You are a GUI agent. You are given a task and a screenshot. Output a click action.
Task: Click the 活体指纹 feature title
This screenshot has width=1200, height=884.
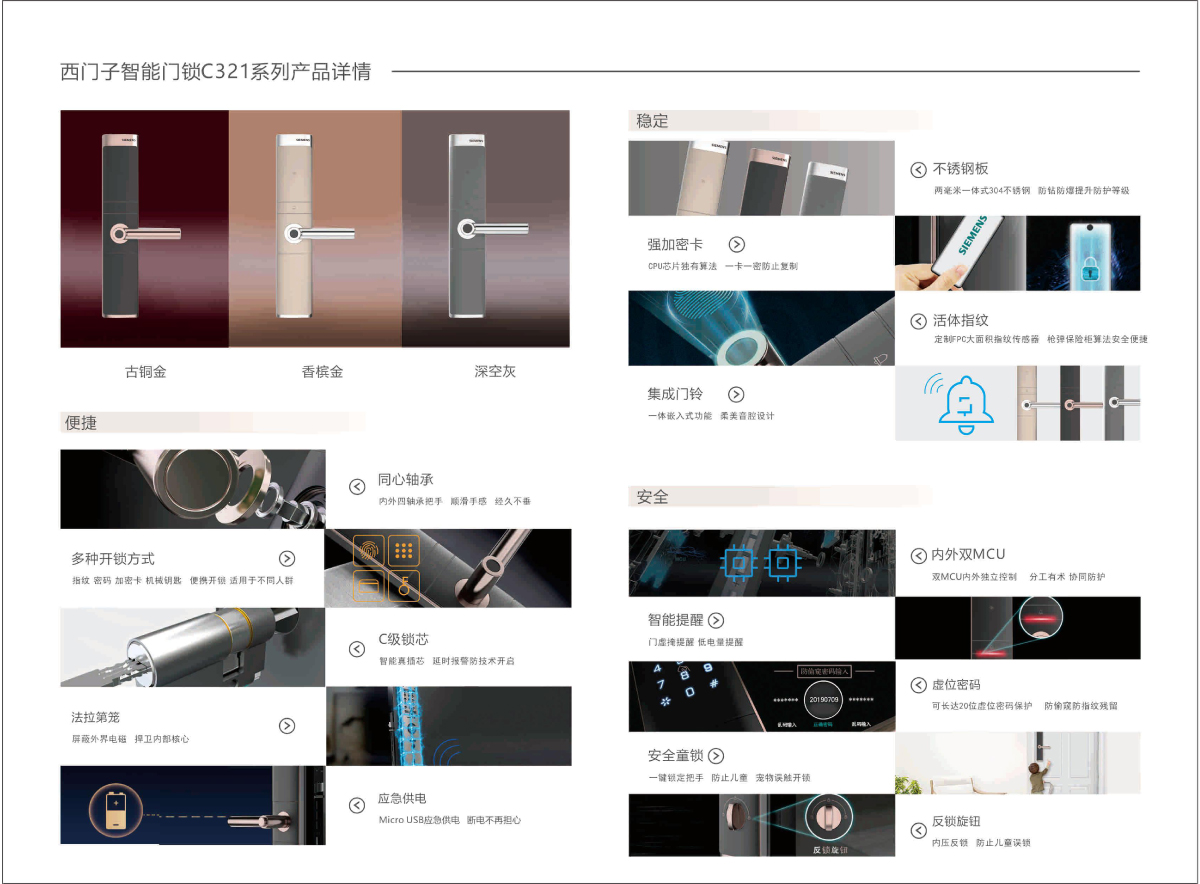tap(961, 321)
